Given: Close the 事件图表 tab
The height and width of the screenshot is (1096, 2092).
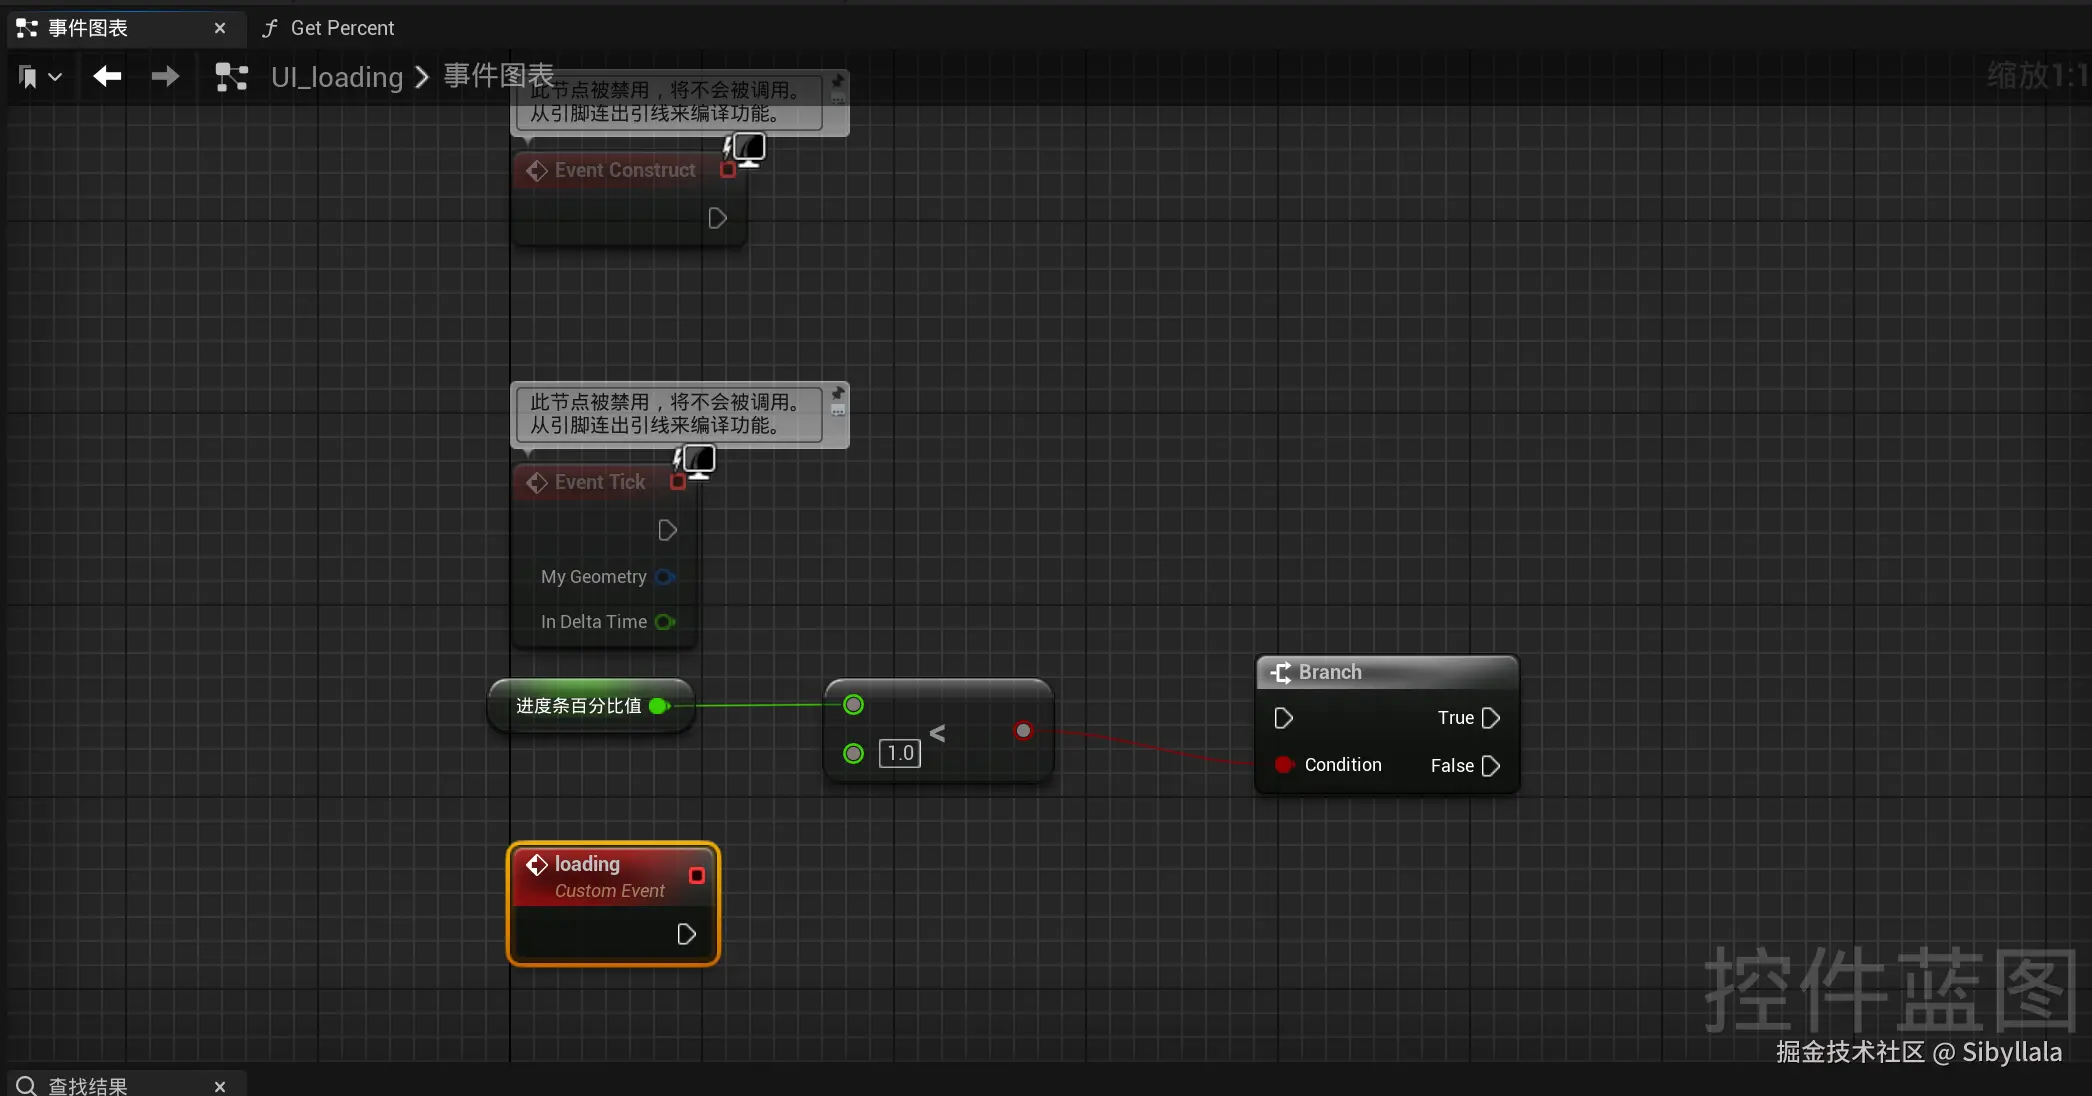Looking at the screenshot, I should (220, 28).
